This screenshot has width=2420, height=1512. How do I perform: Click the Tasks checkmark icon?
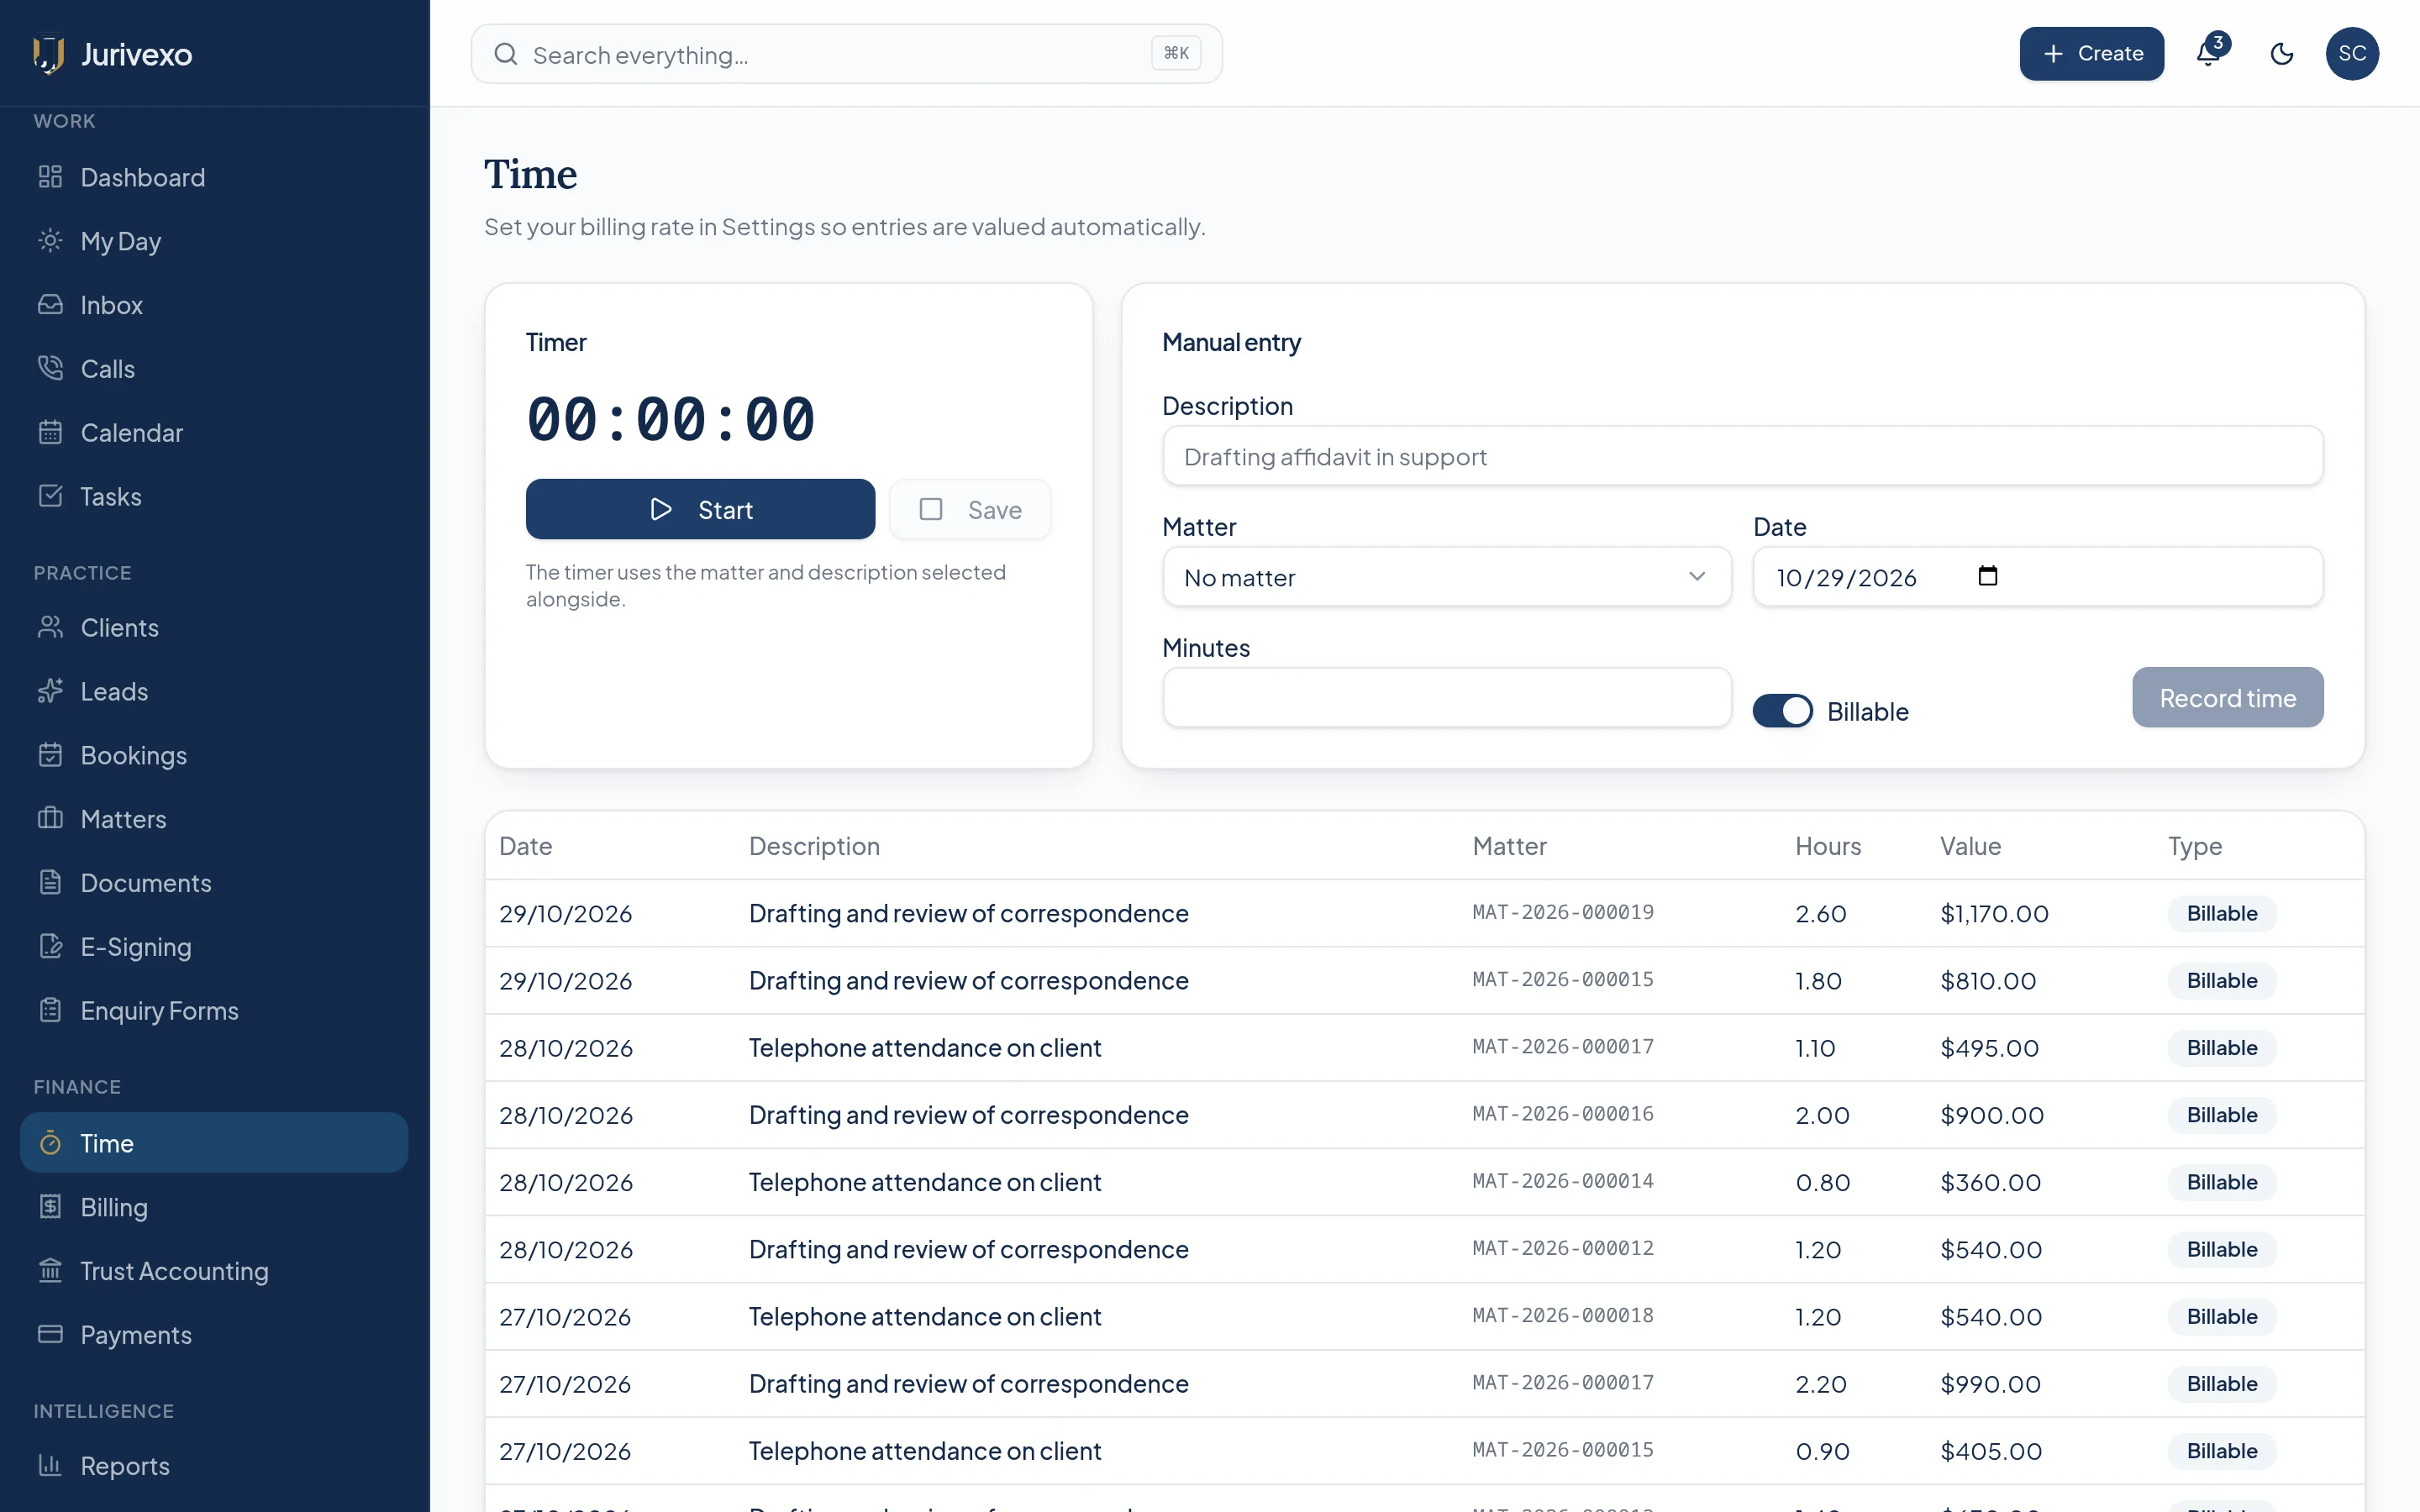point(50,497)
